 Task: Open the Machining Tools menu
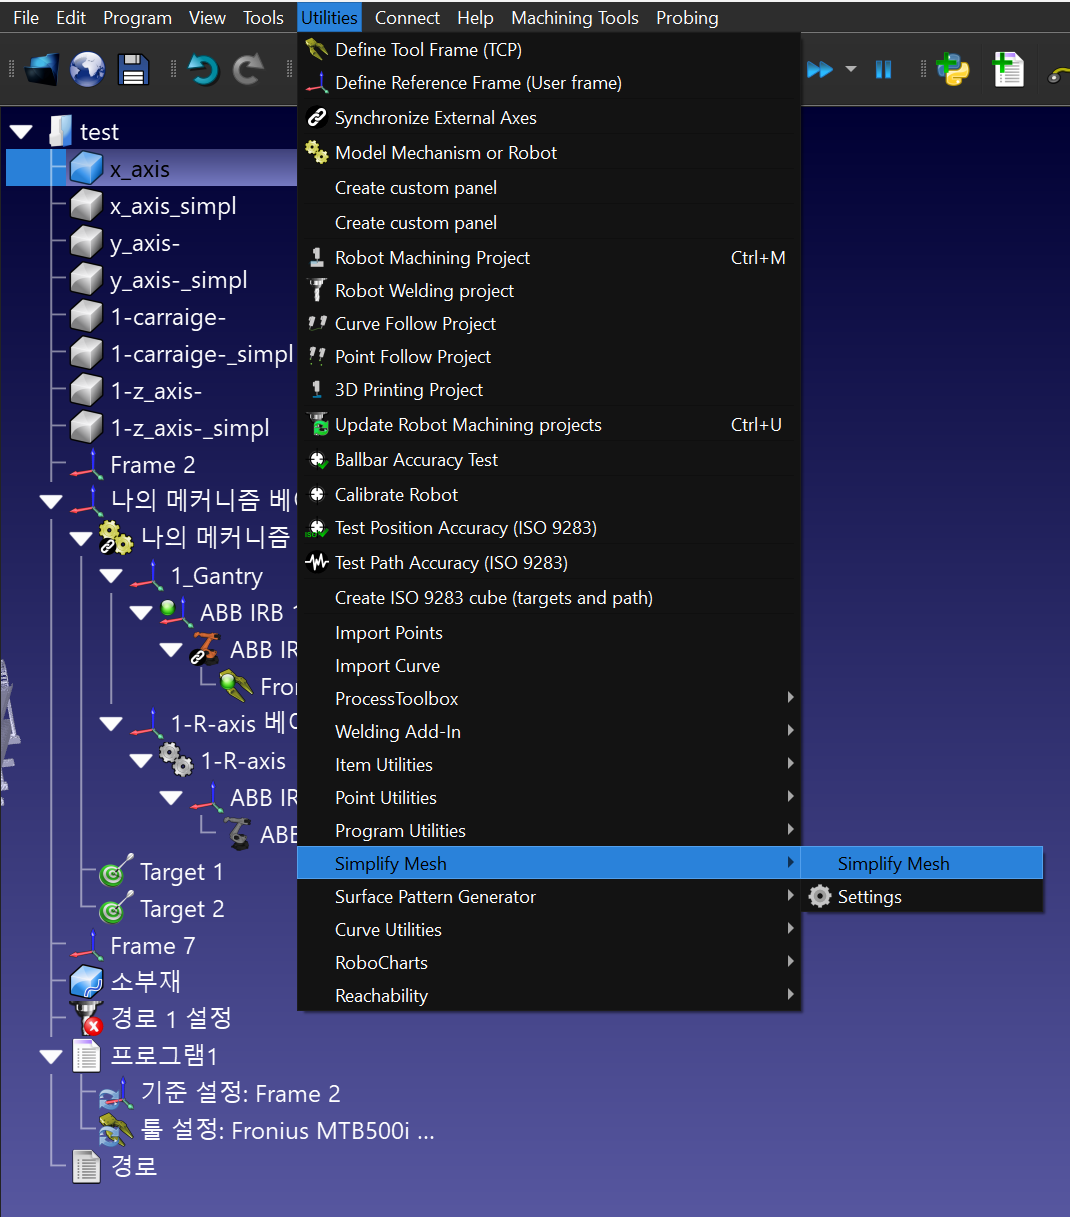(574, 18)
